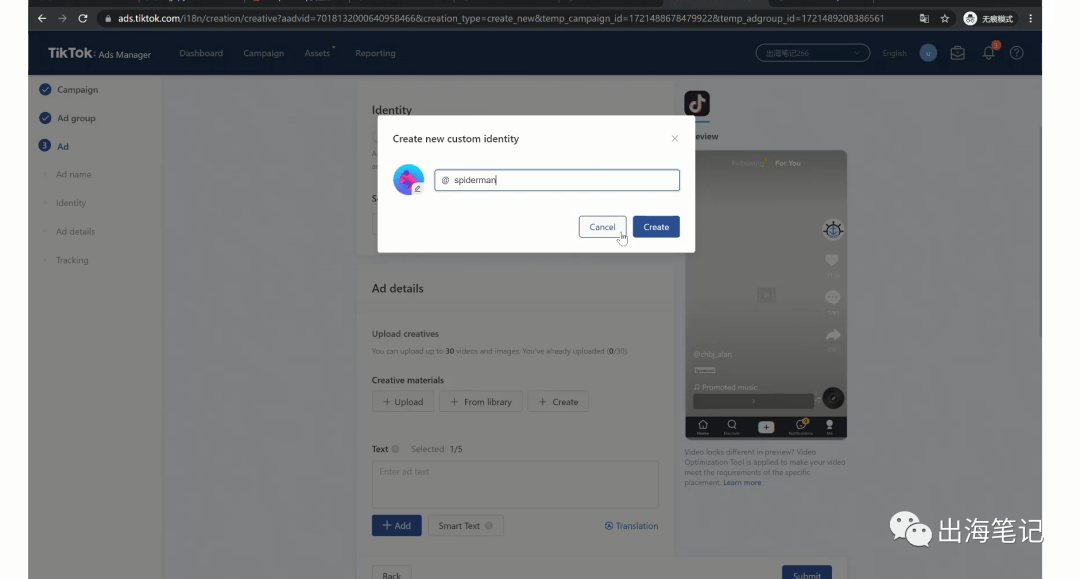1080x579 pixels.
Task: Click the page vertical scrollbar
Action: [x=1040, y=231]
